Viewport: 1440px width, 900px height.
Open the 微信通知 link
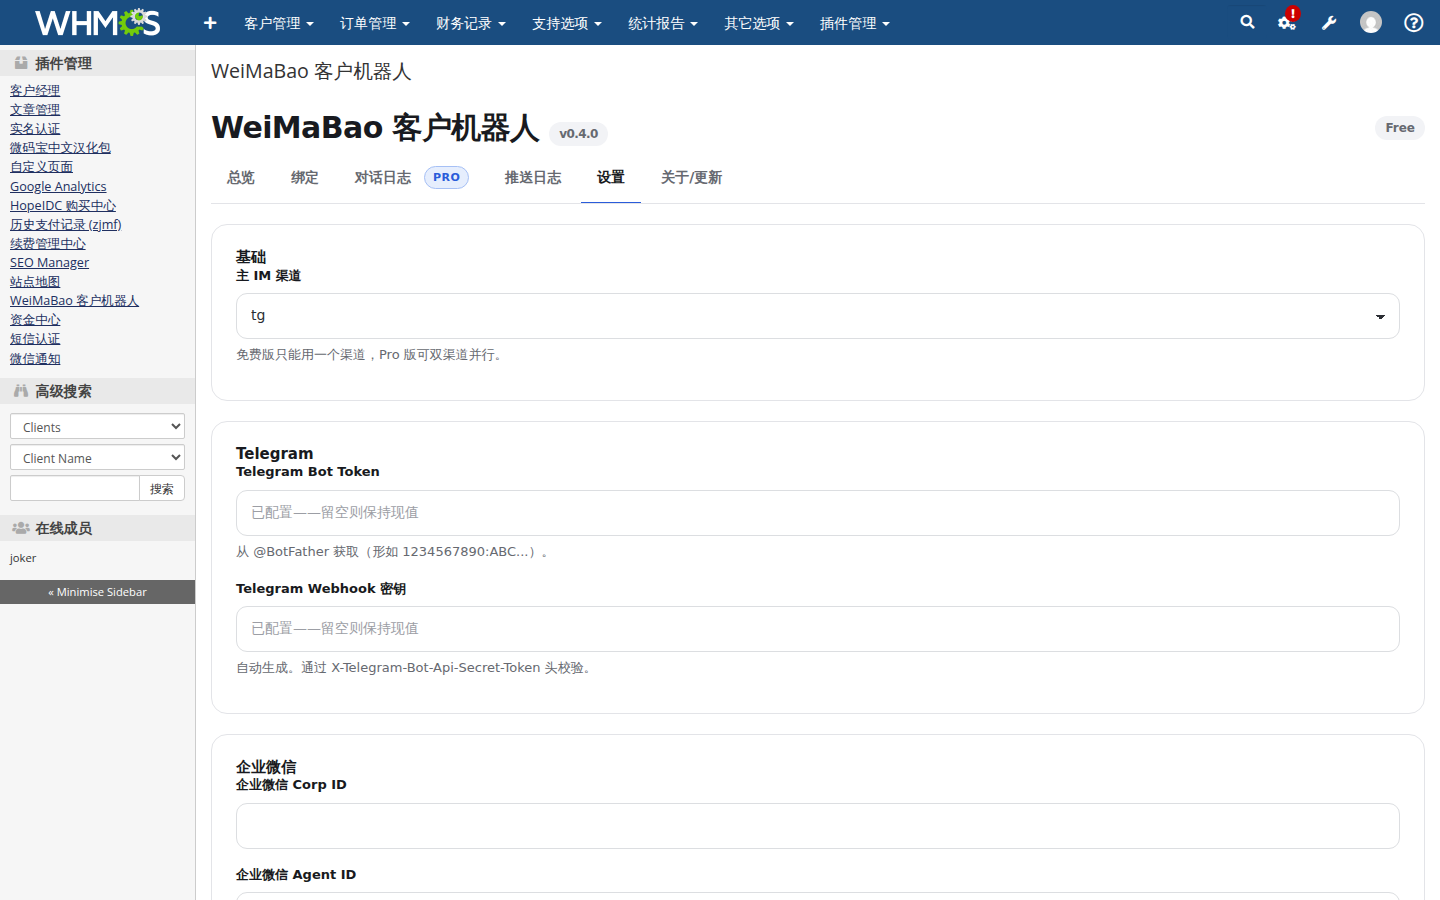pos(35,358)
